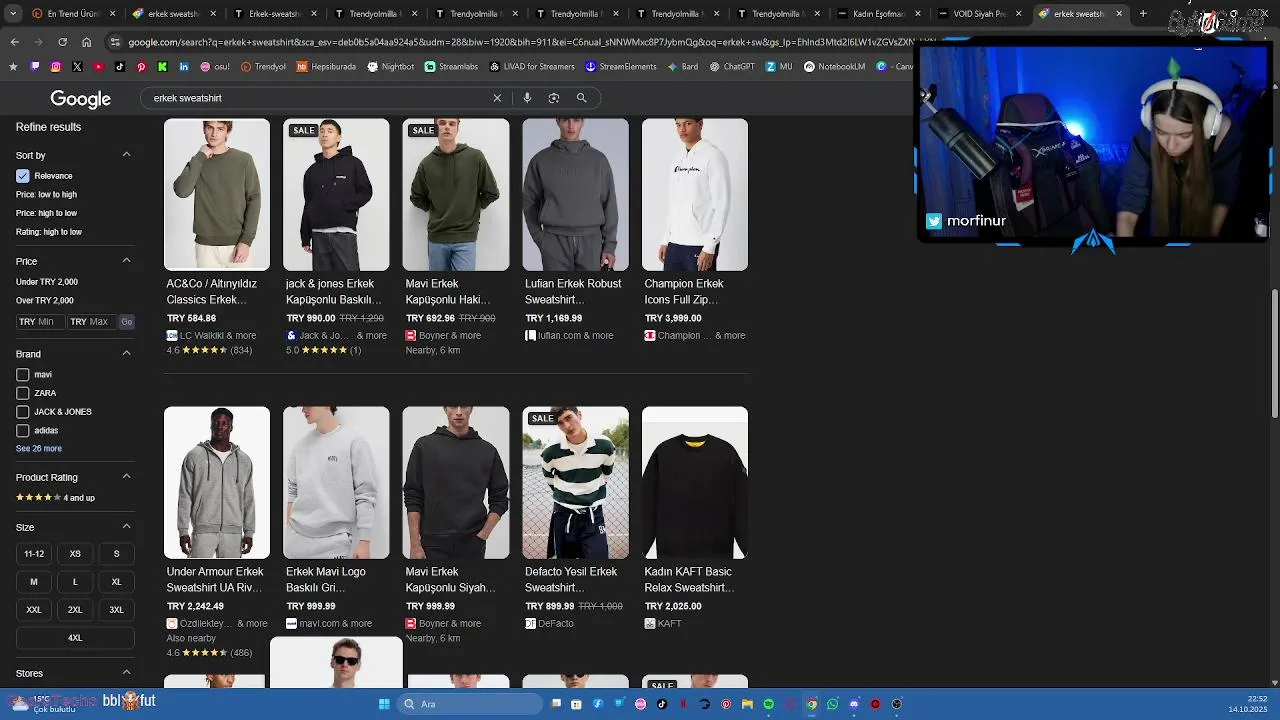
Task: Click the TRY Max price field
Action: [x=91, y=322]
